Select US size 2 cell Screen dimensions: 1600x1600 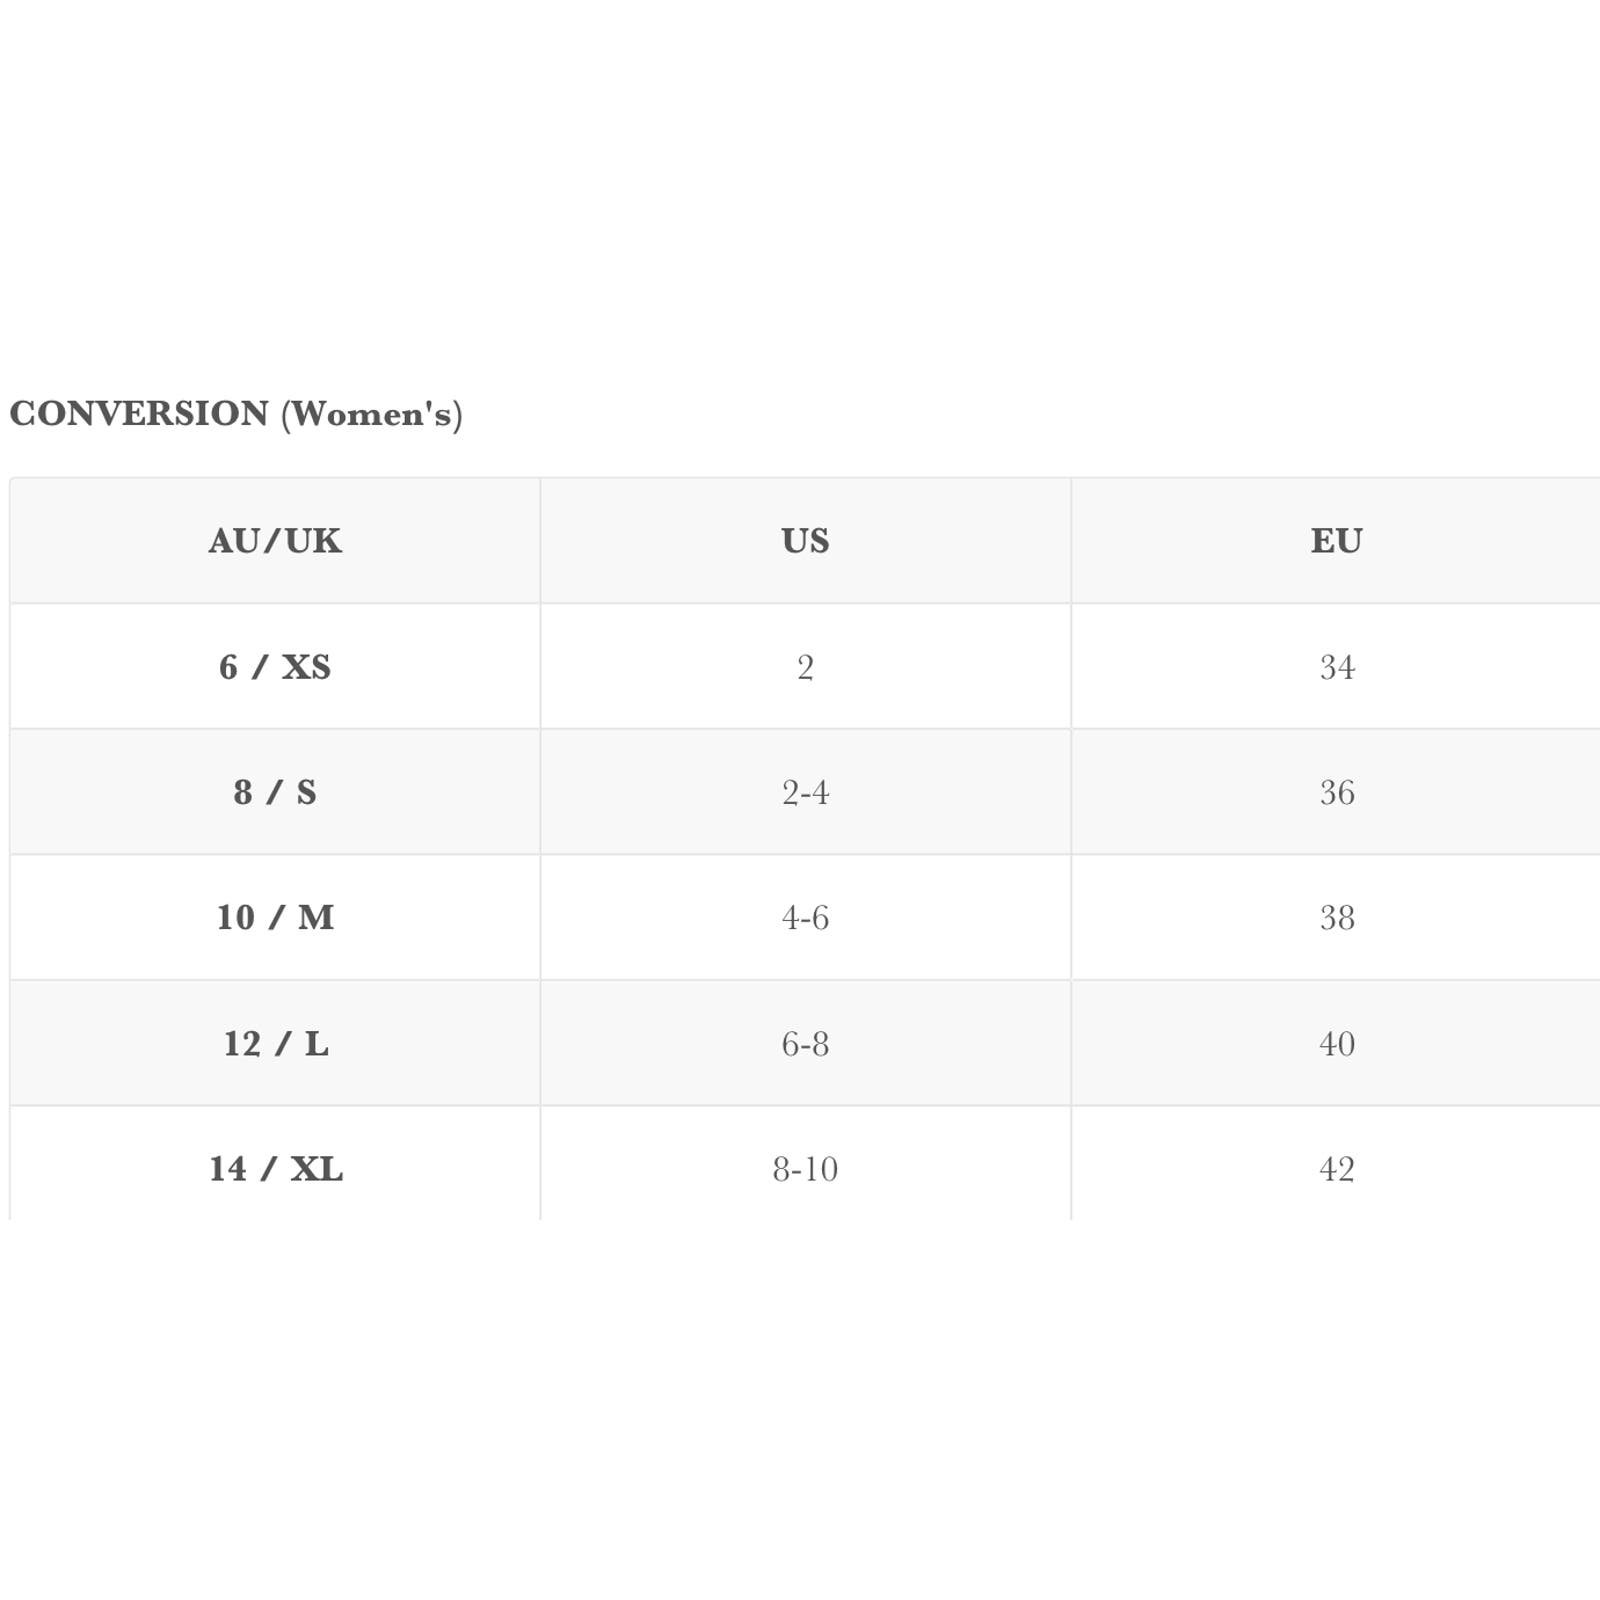[x=805, y=667]
